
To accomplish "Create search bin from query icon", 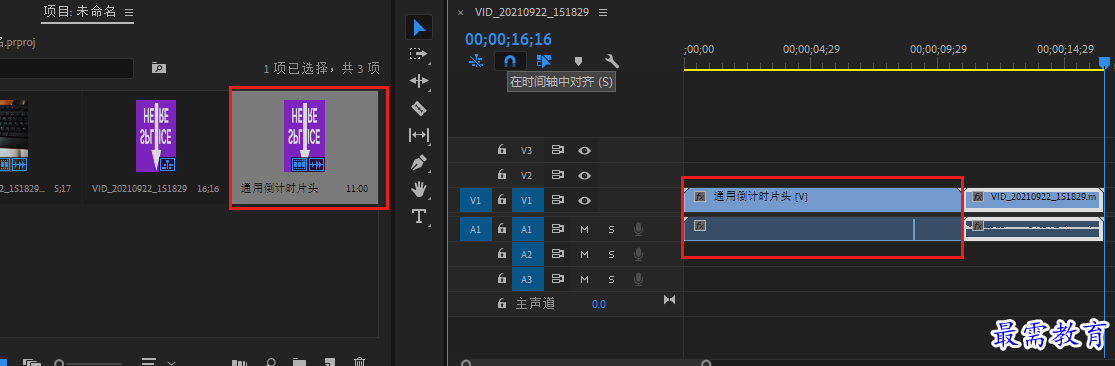I will coord(158,68).
